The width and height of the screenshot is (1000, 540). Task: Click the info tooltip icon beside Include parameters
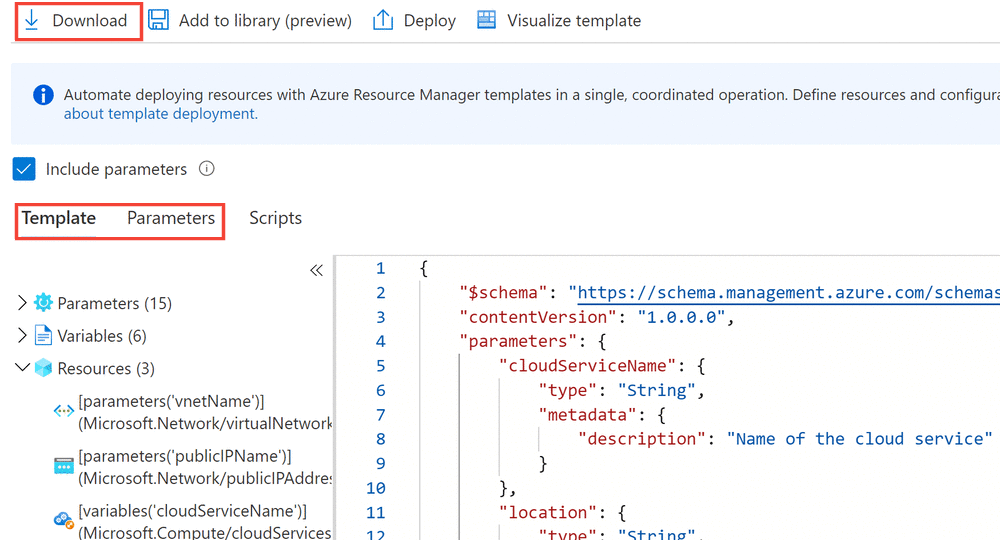coord(207,169)
